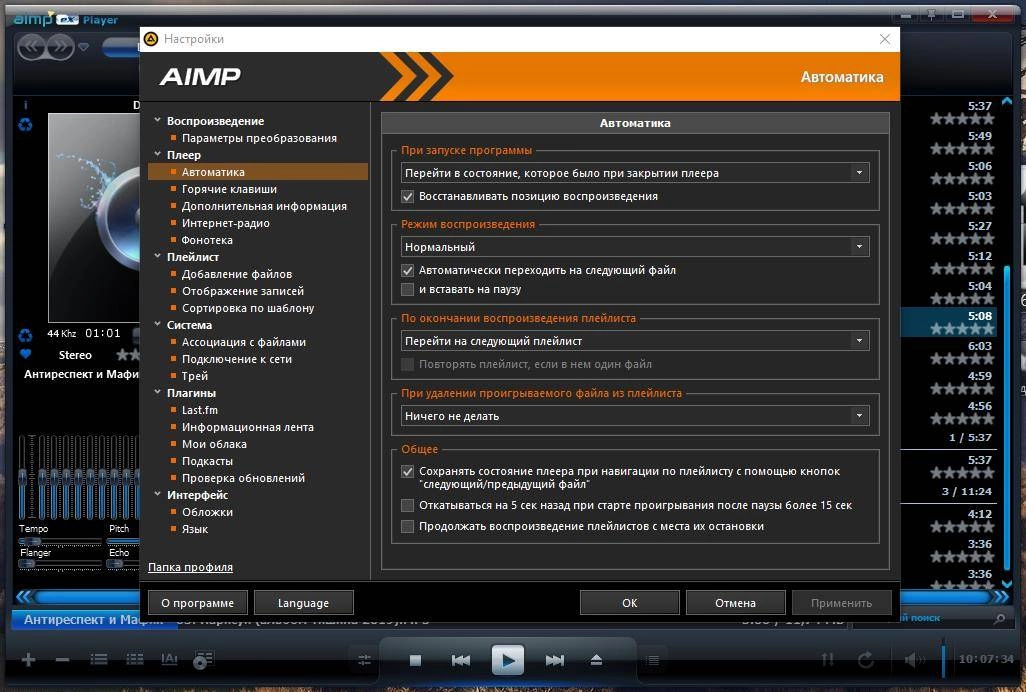
Task: Click the AIMP logo icon in Настройки title
Action: (150, 39)
